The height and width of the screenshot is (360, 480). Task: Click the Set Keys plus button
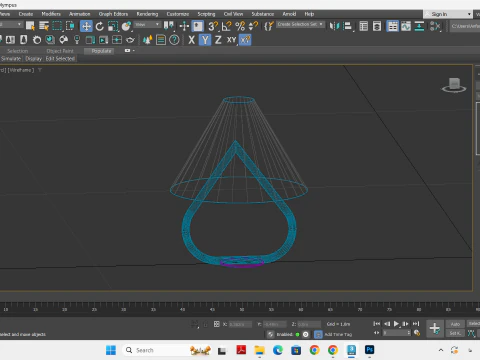(x=435, y=328)
